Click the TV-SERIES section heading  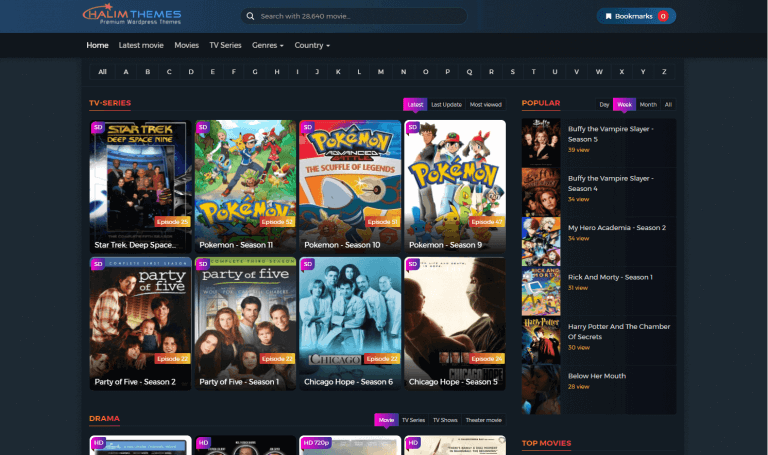[x=110, y=103]
